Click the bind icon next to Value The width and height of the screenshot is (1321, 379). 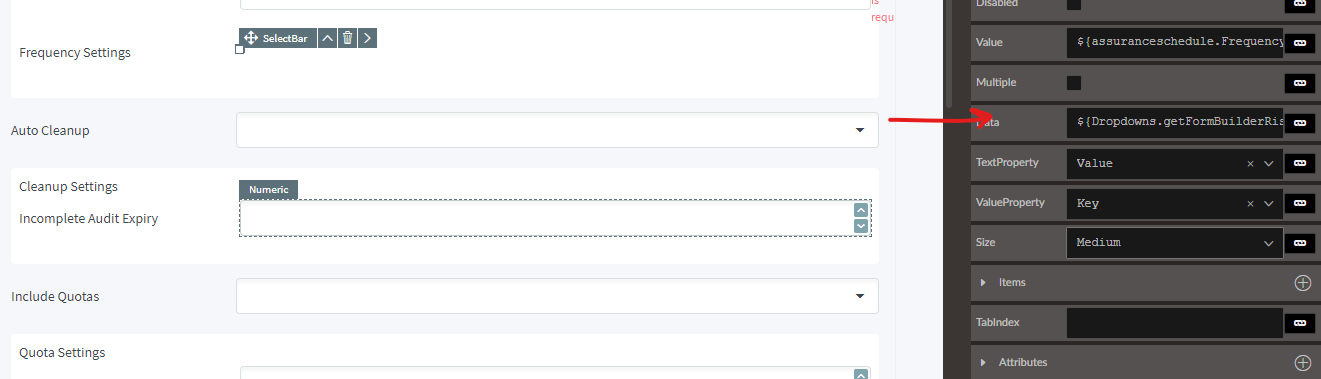(x=1300, y=43)
